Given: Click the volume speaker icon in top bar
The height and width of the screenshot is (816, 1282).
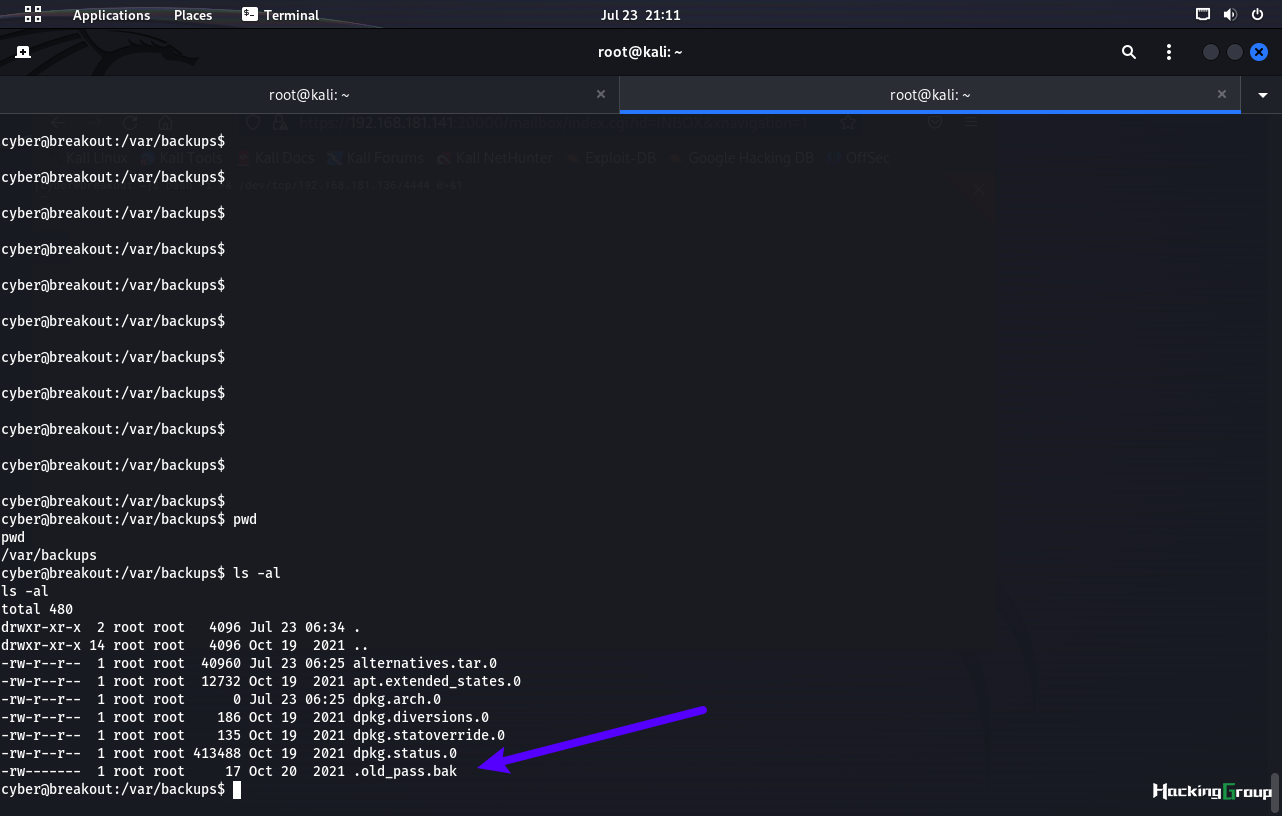Looking at the screenshot, I should [x=1230, y=14].
